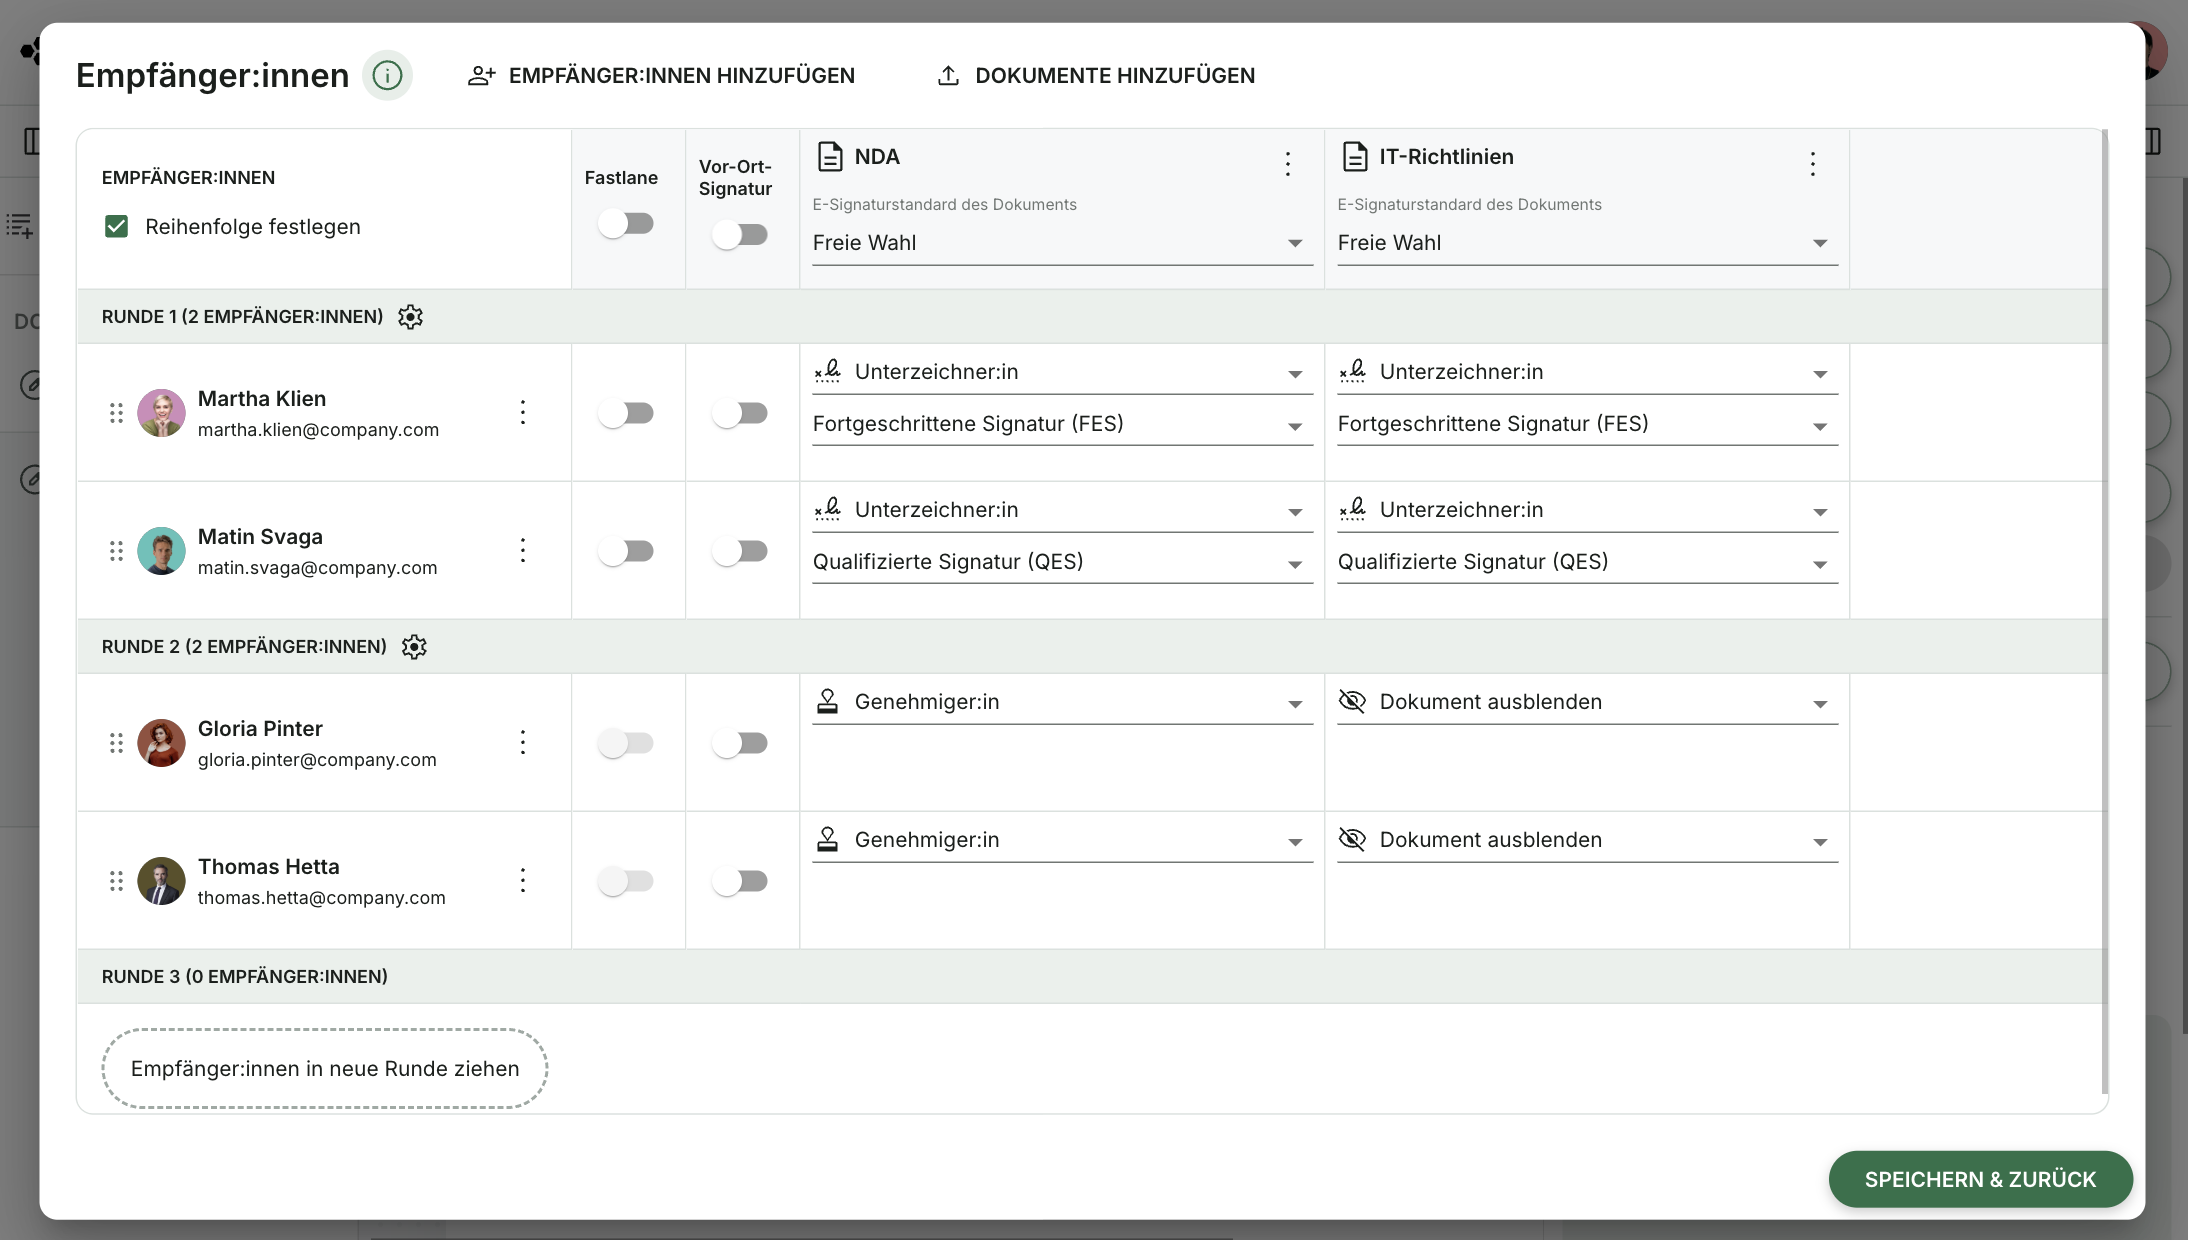Open Thomas Hetta row options menu
2188x1240 pixels.
point(523,880)
